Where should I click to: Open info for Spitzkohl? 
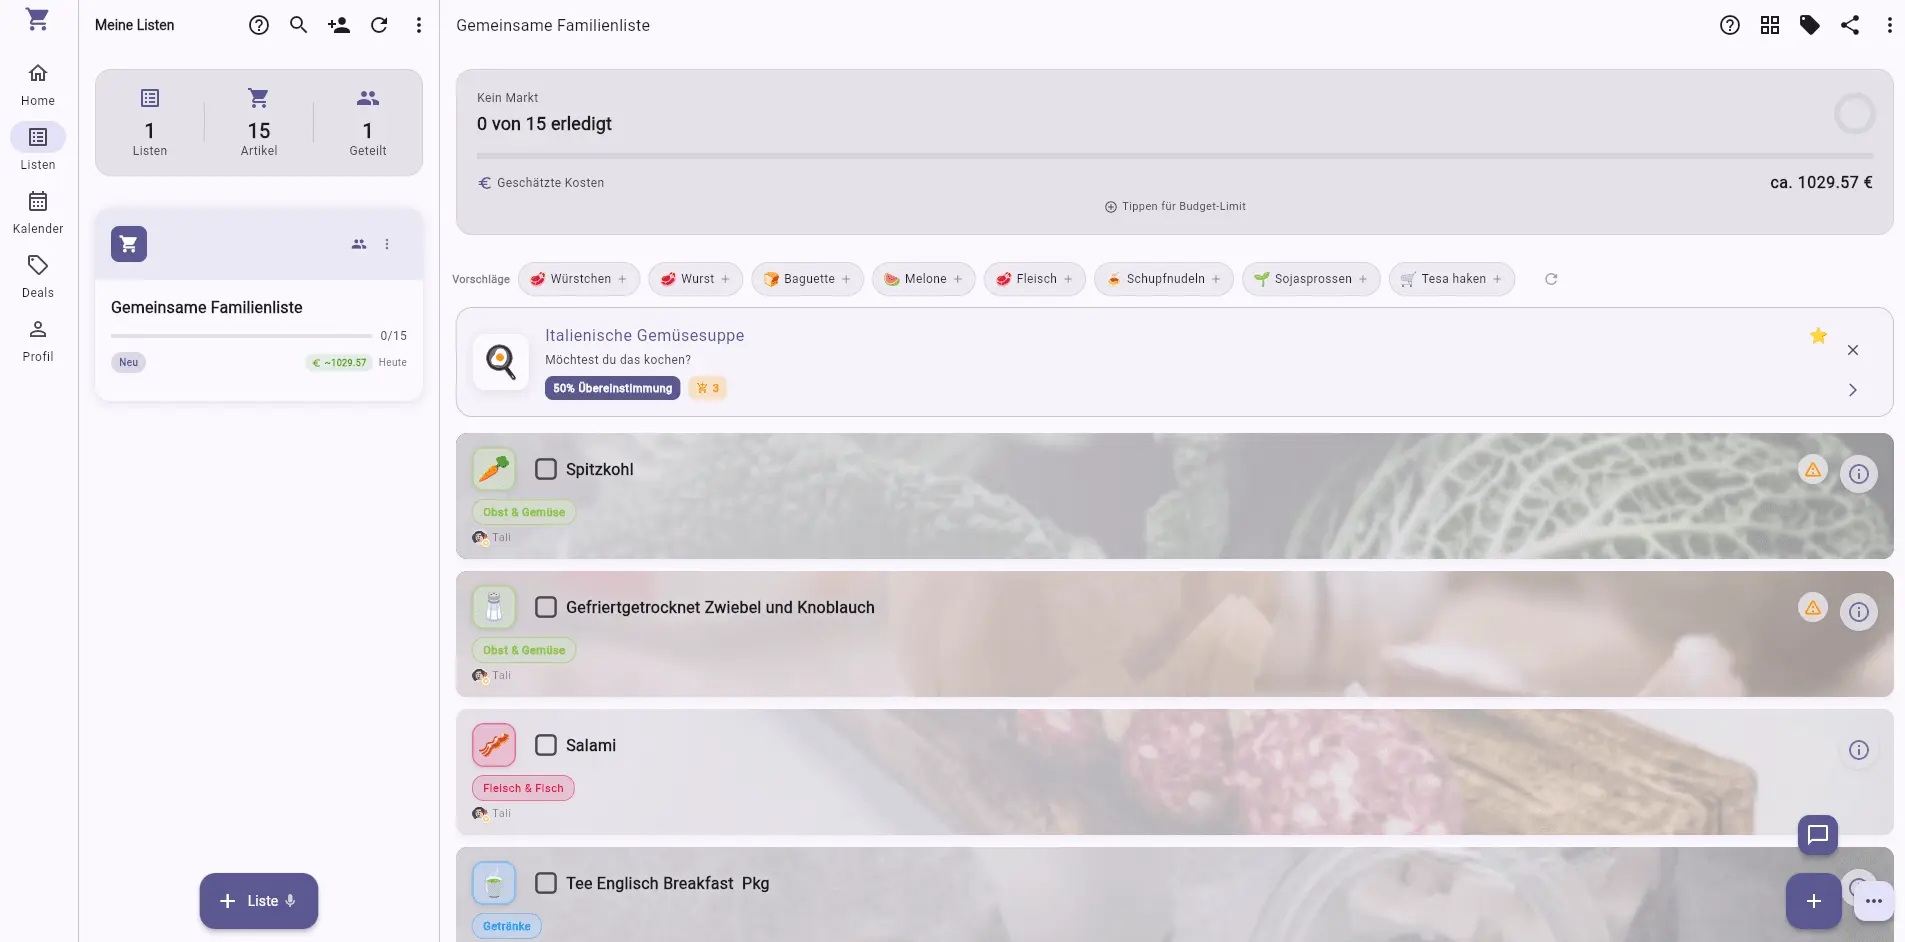(x=1859, y=474)
